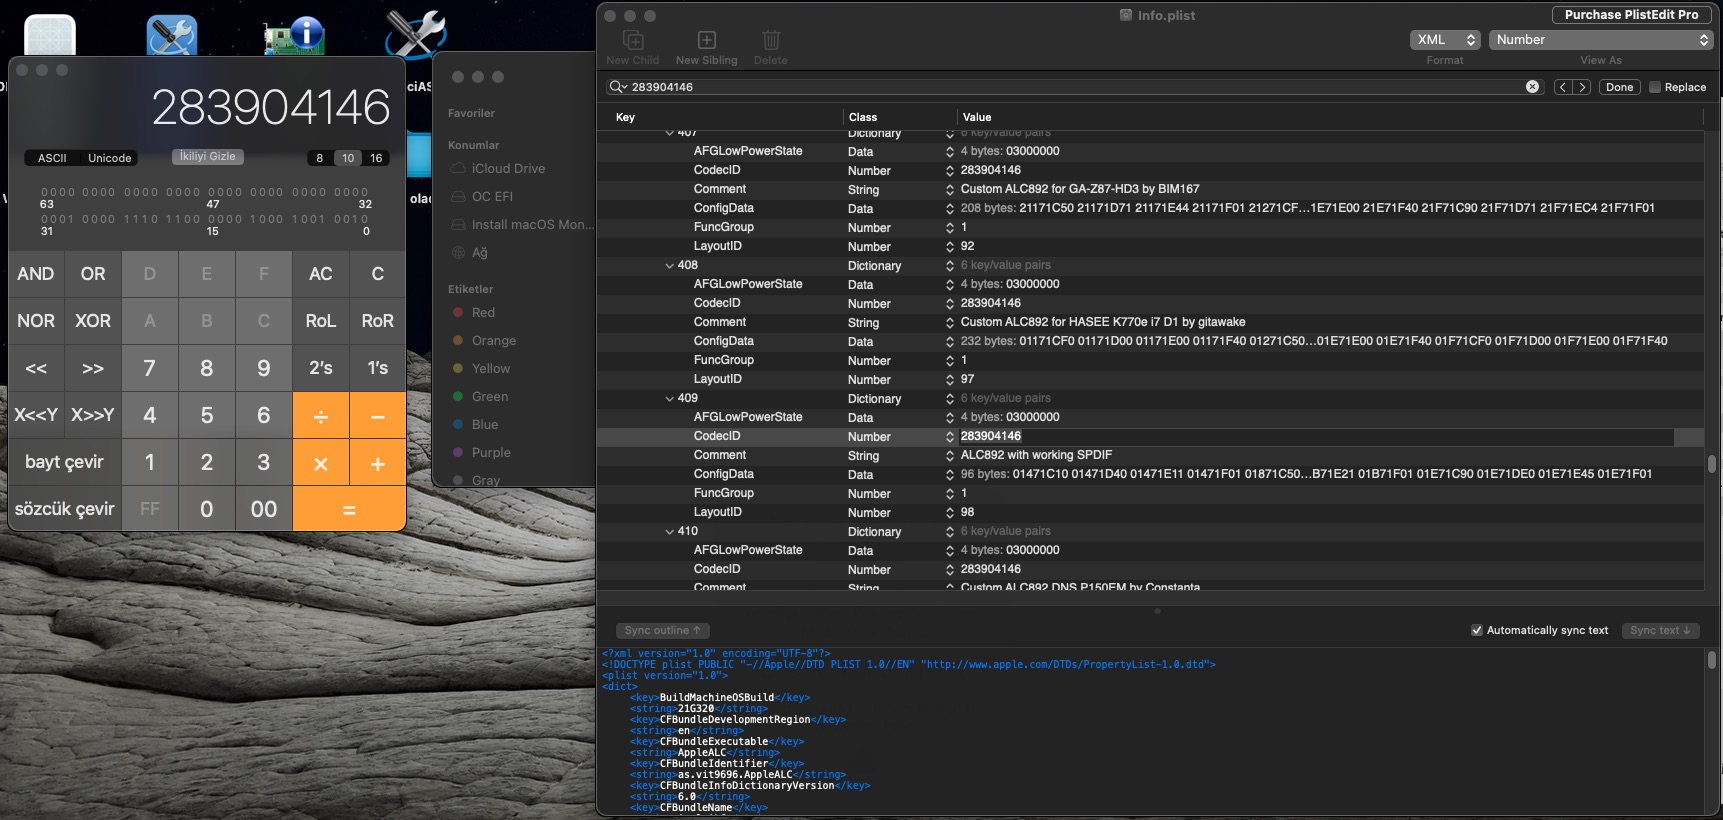Open the search options magnifier icon

tap(617, 87)
